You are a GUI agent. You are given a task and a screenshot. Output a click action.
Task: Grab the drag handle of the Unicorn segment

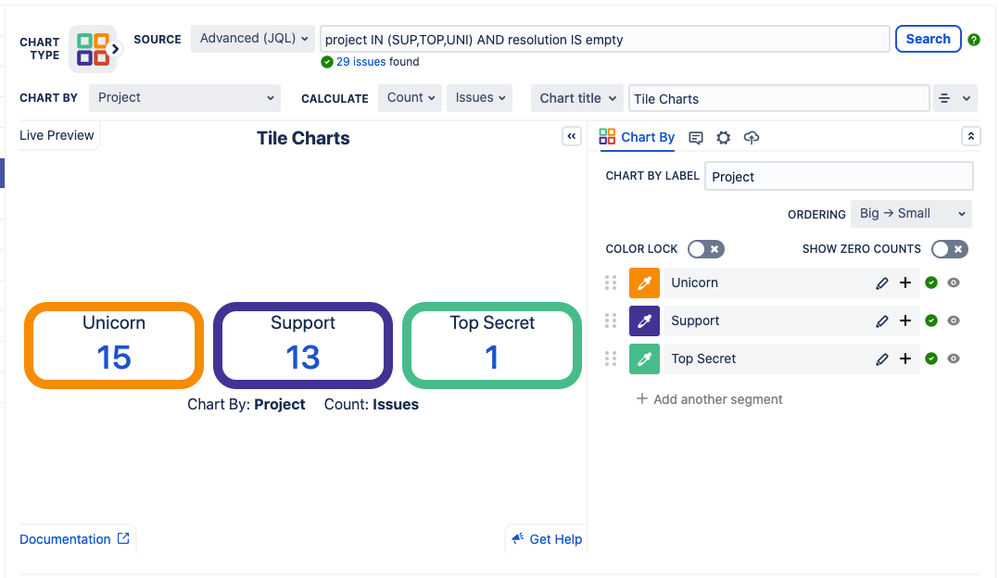tap(610, 282)
